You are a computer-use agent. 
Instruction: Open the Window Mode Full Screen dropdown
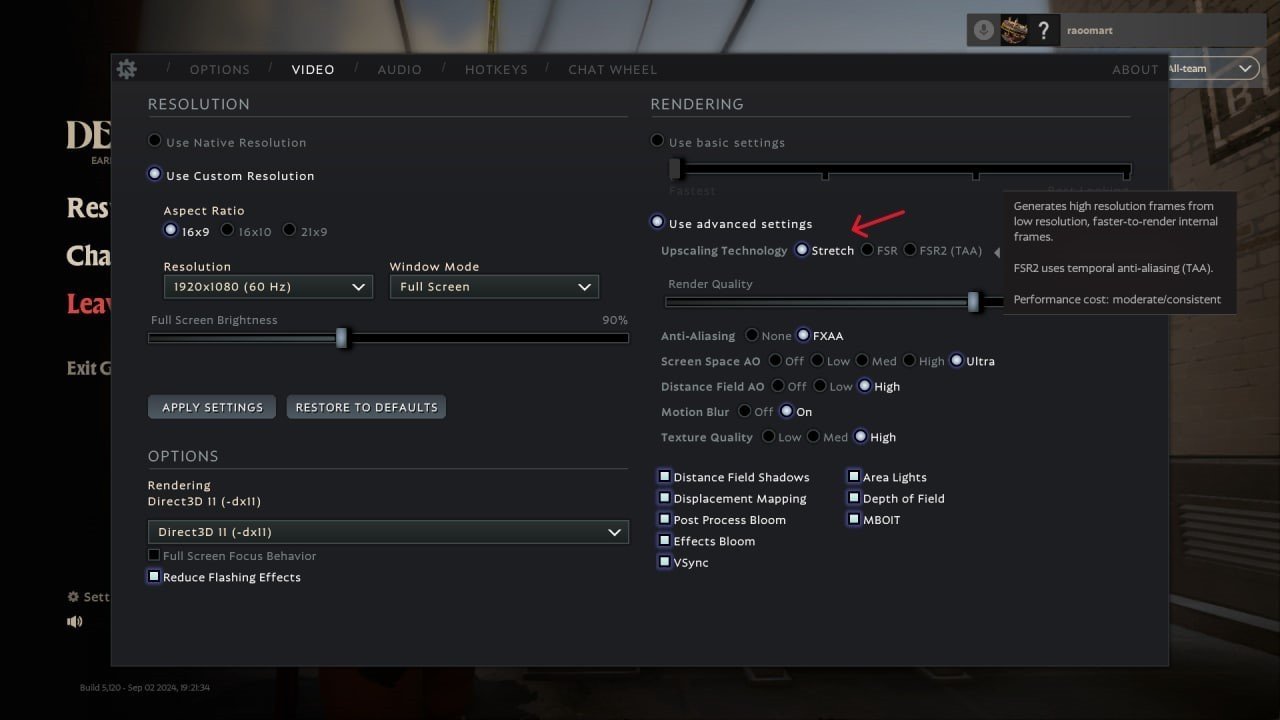494,287
